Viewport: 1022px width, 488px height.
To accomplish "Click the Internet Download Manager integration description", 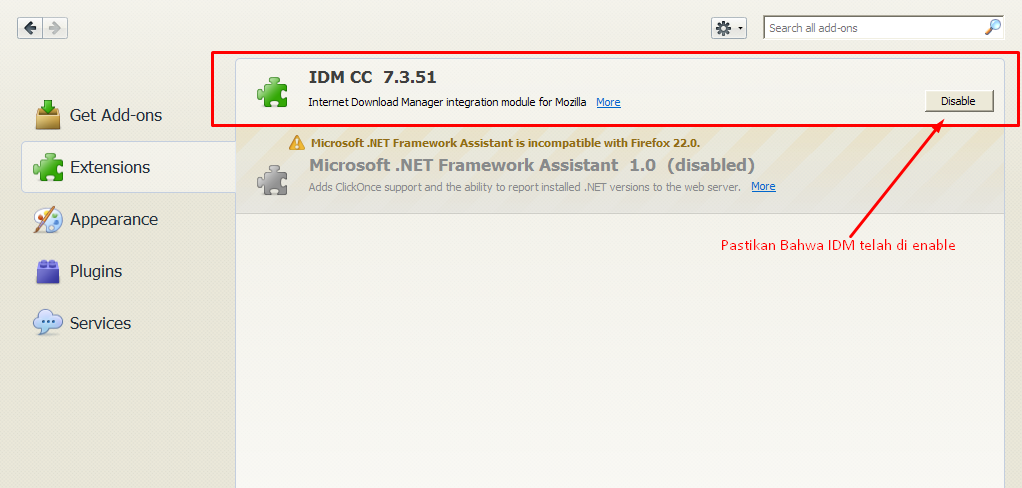I will point(447,102).
